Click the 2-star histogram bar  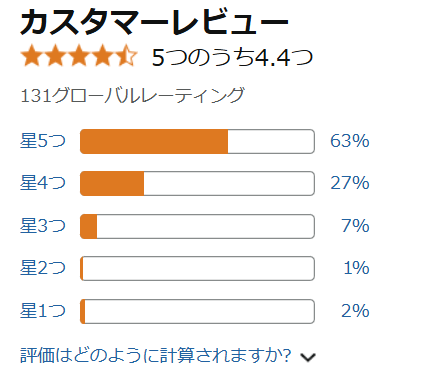click(x=197, y=268)
